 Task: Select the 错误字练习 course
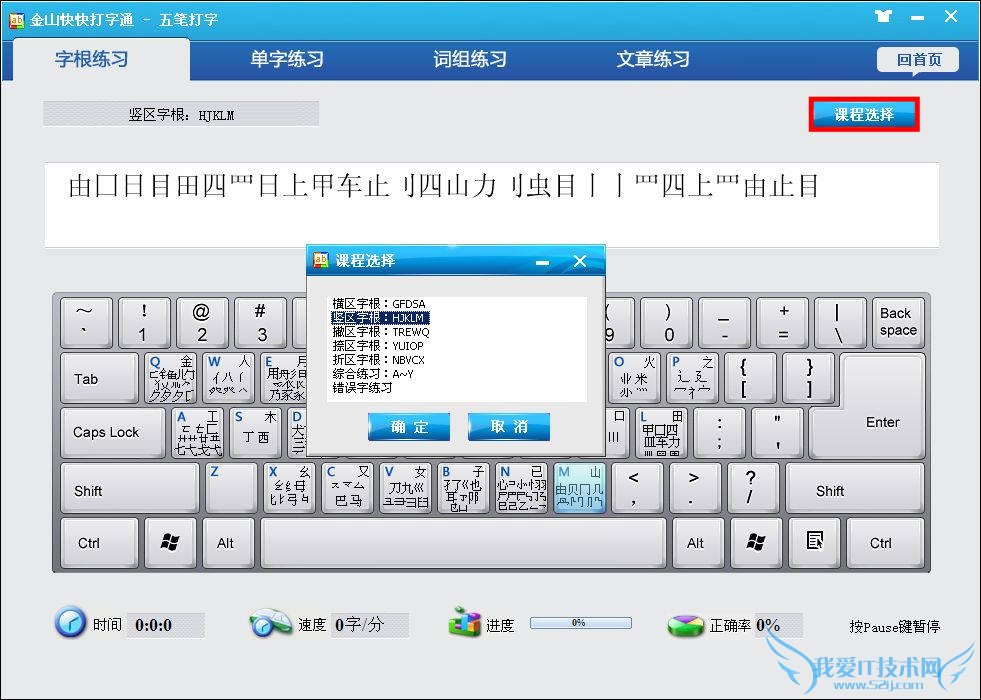[x=362, y=388]
